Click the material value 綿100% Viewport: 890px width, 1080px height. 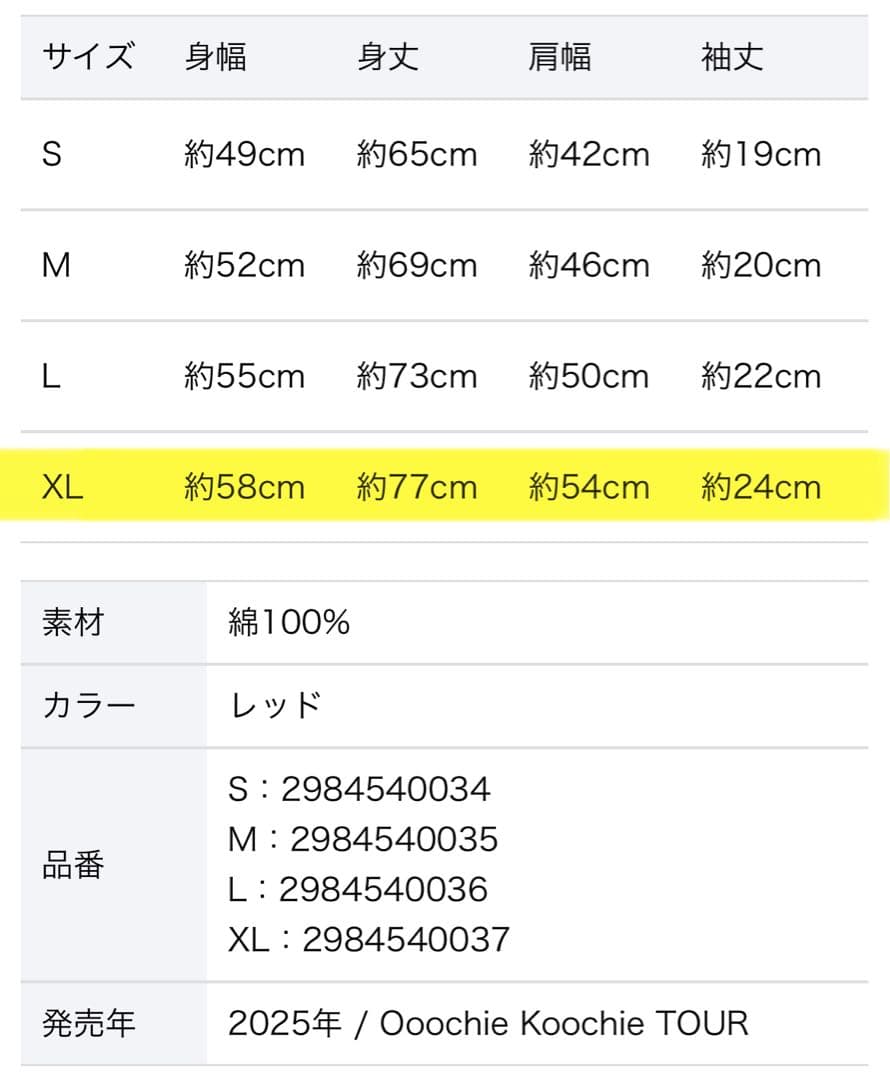click(289, 623)
